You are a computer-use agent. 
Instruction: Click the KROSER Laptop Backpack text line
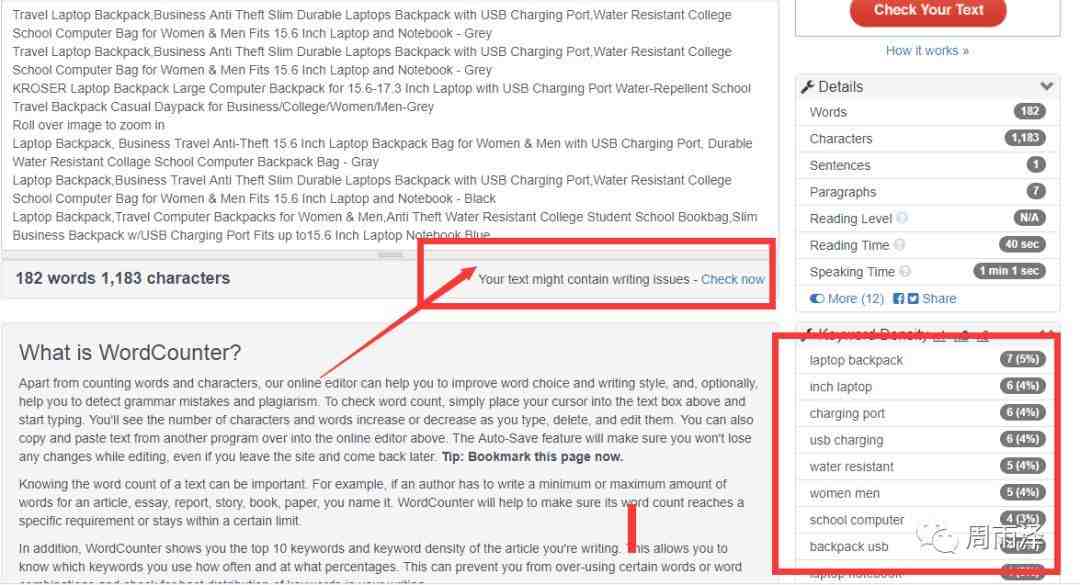click(382, 97)
